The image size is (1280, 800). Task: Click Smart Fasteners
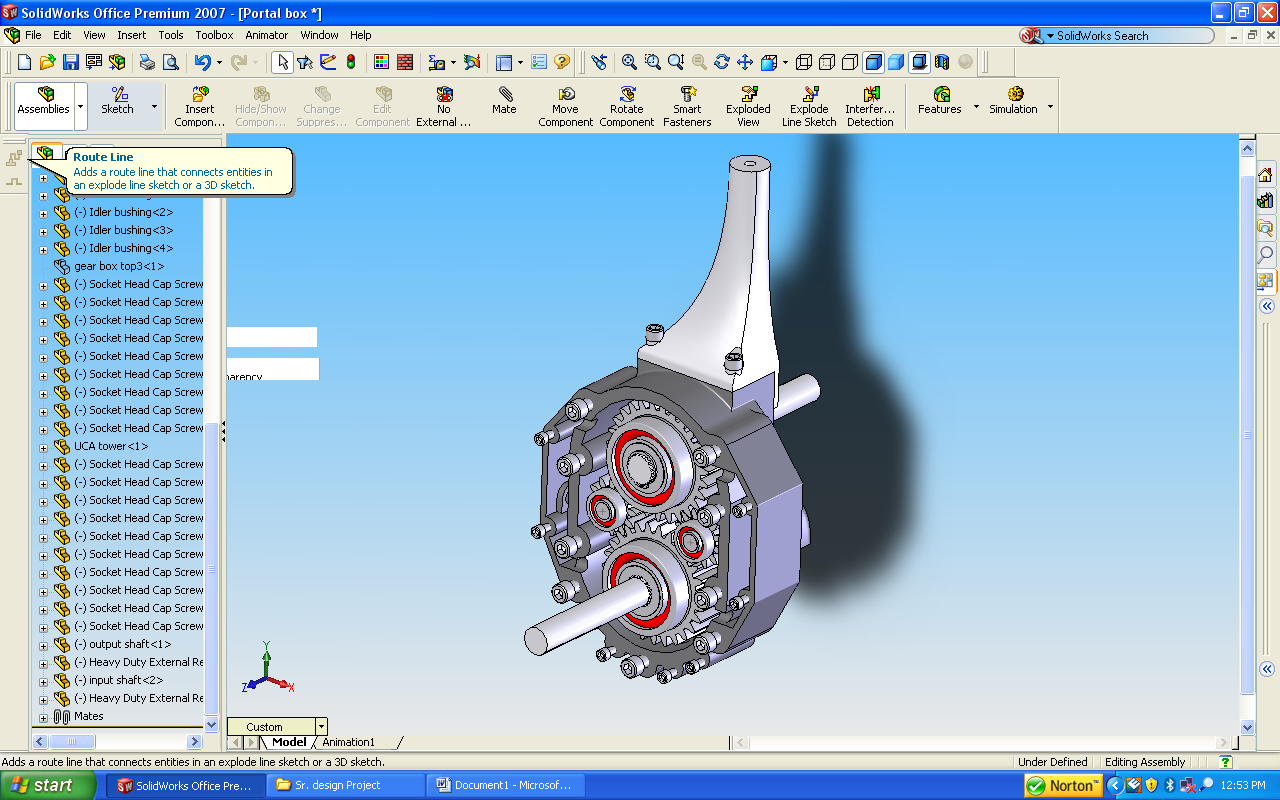coord(687,106)
